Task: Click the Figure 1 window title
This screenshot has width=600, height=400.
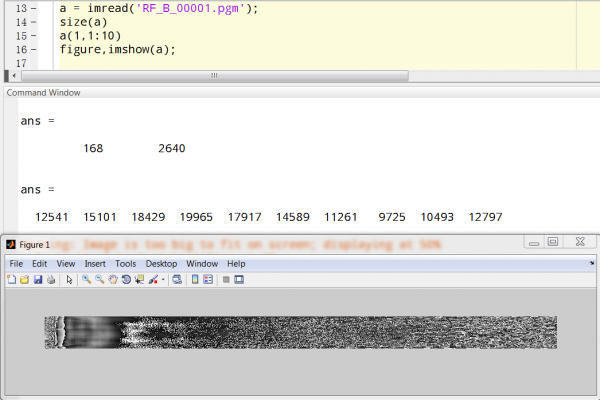Action: click(34, 245)
